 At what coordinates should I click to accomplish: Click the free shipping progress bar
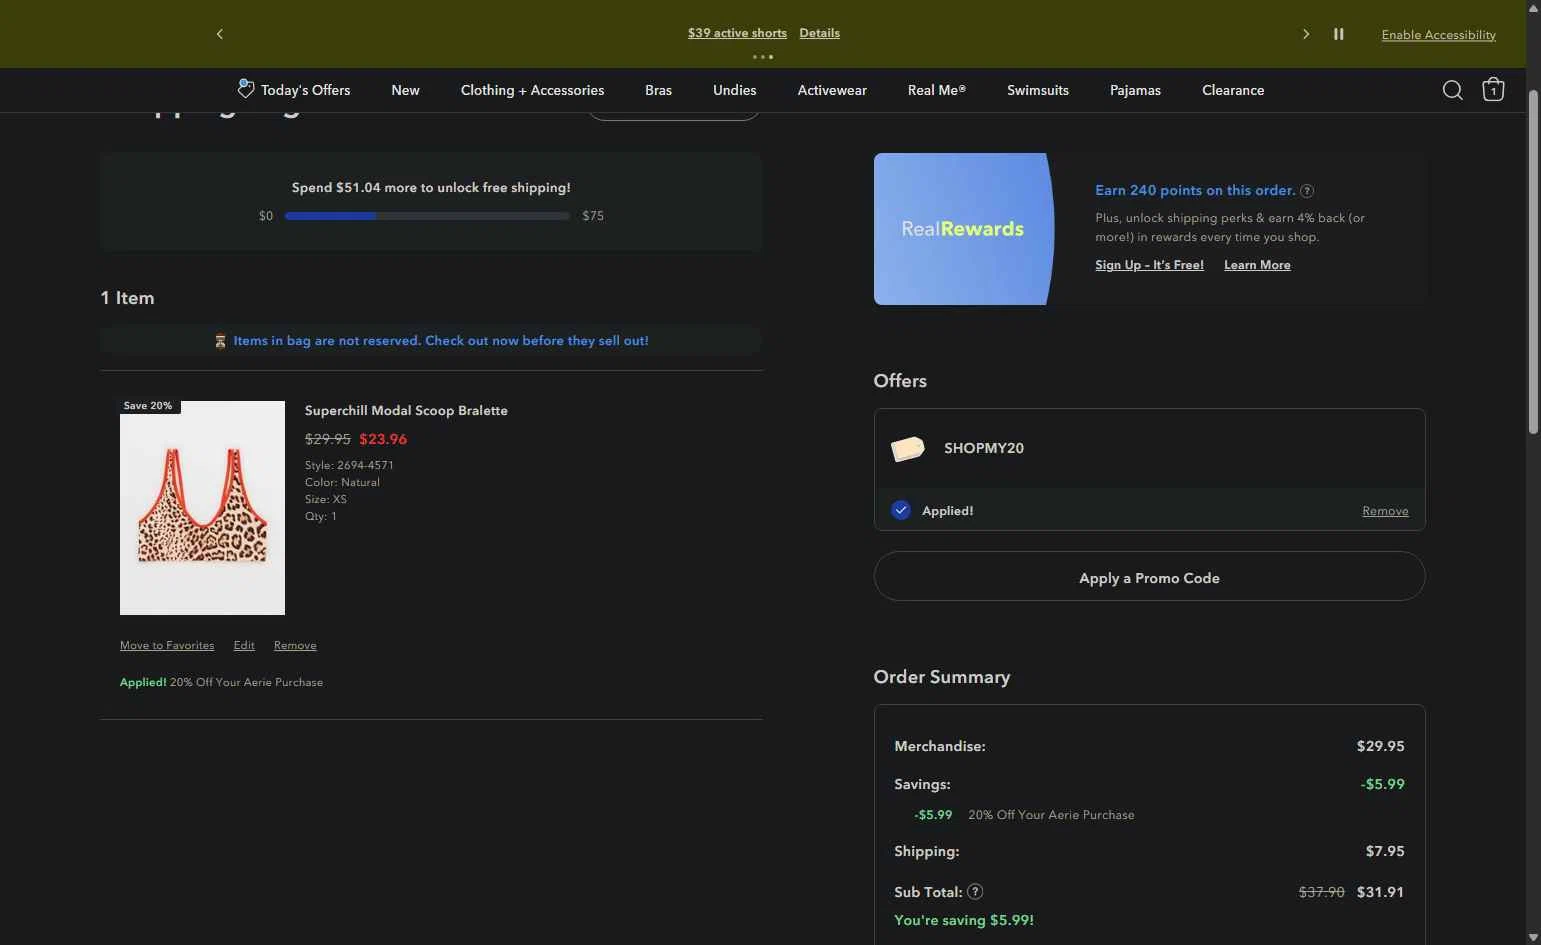tap(427, 216)
